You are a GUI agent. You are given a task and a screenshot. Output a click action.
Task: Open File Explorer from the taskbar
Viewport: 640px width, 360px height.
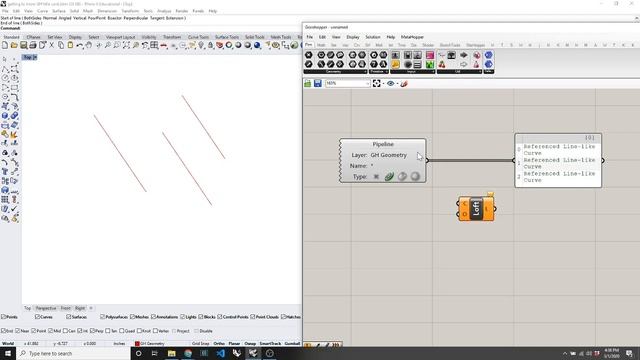point(171,353)
